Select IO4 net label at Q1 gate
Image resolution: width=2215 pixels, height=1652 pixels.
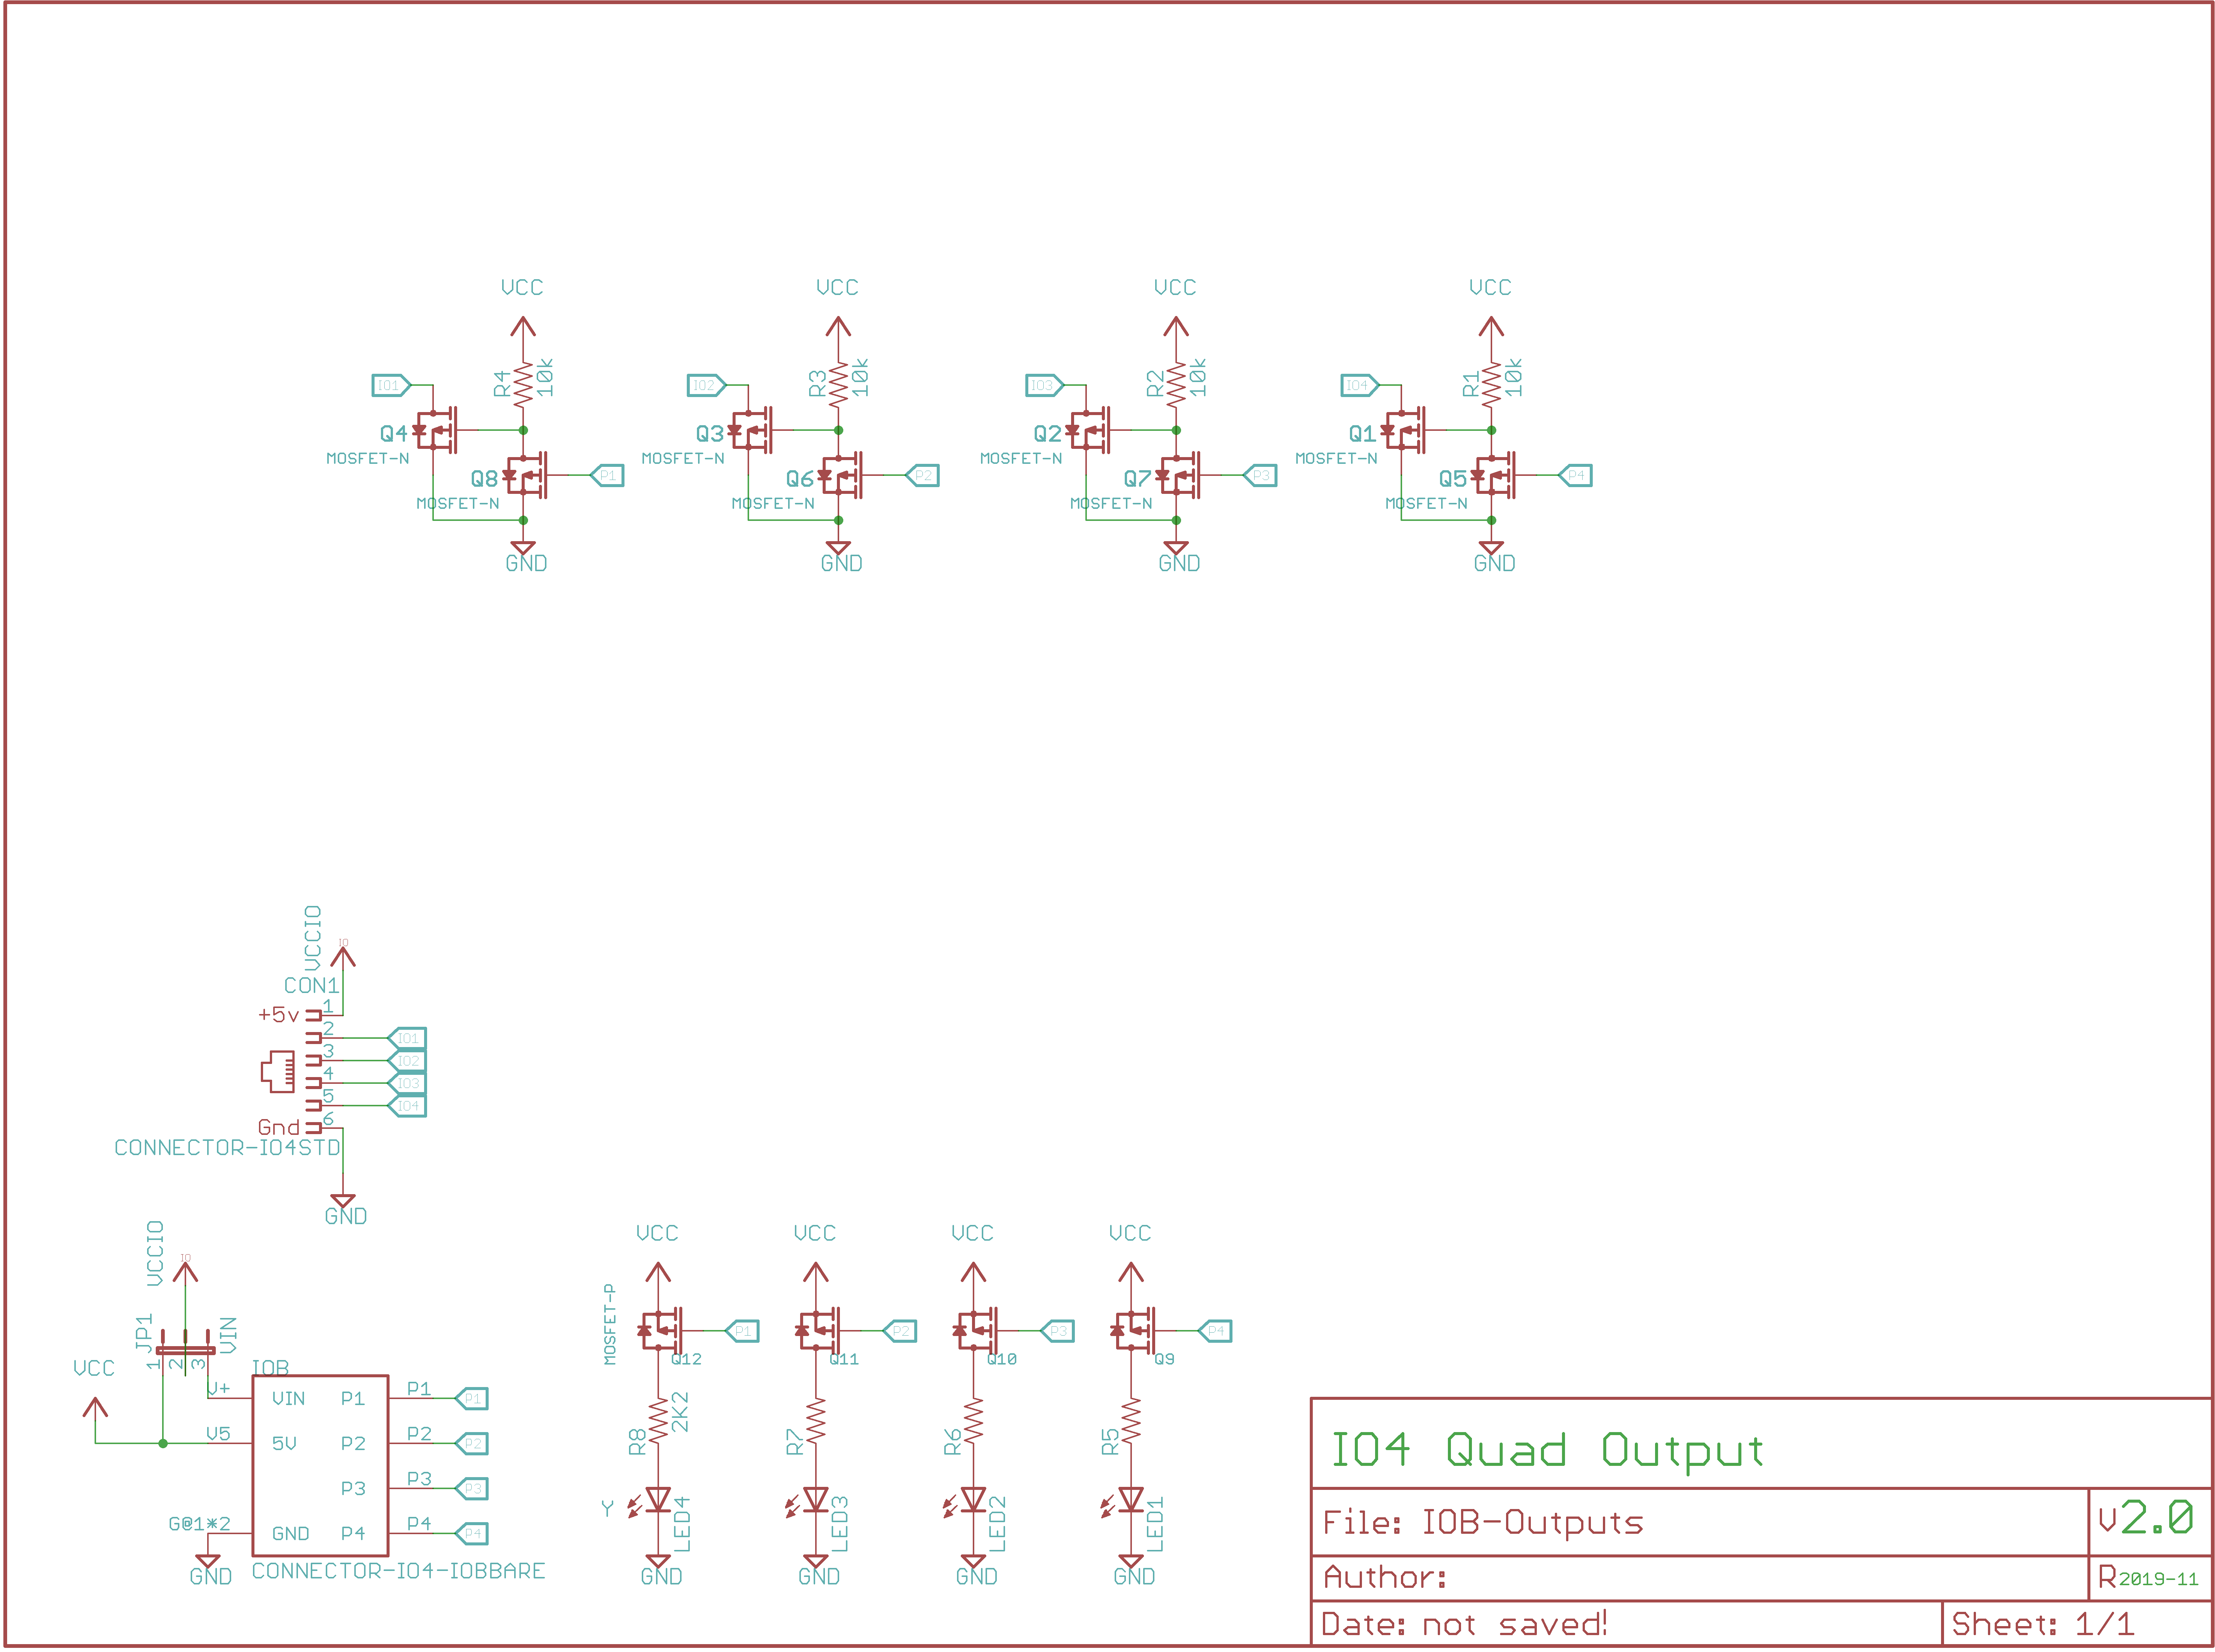pyautogui.click(x=1360, y=385)
